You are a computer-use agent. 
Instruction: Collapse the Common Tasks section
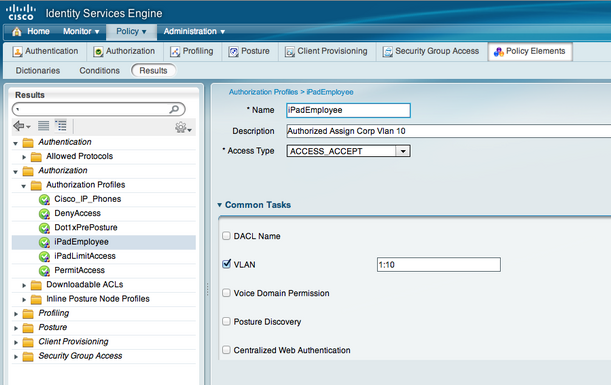pyautogui.click(x=219, y=205)
